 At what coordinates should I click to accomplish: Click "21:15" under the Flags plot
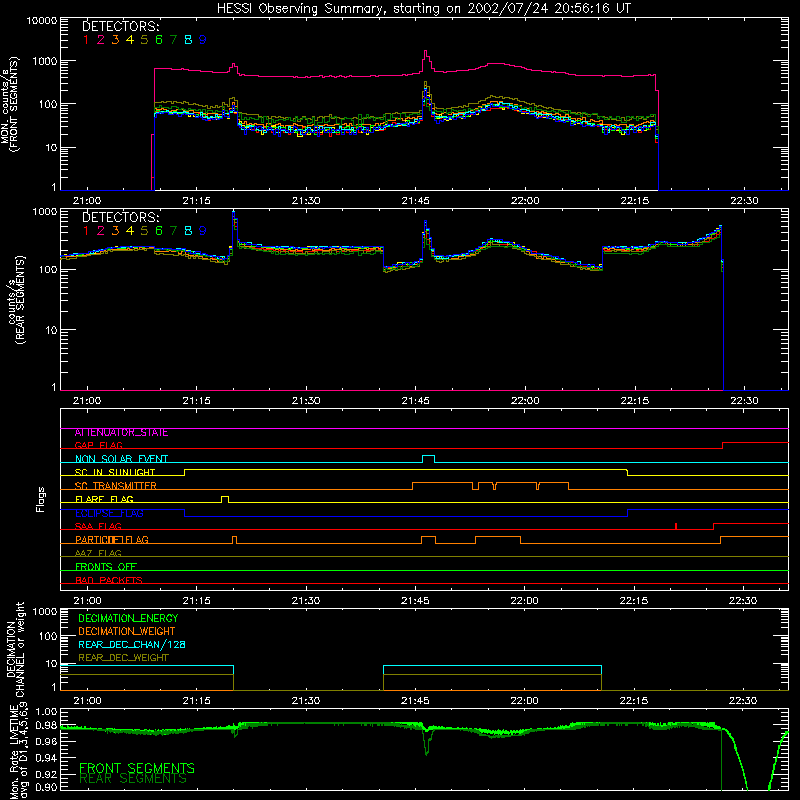pos(196,601)
